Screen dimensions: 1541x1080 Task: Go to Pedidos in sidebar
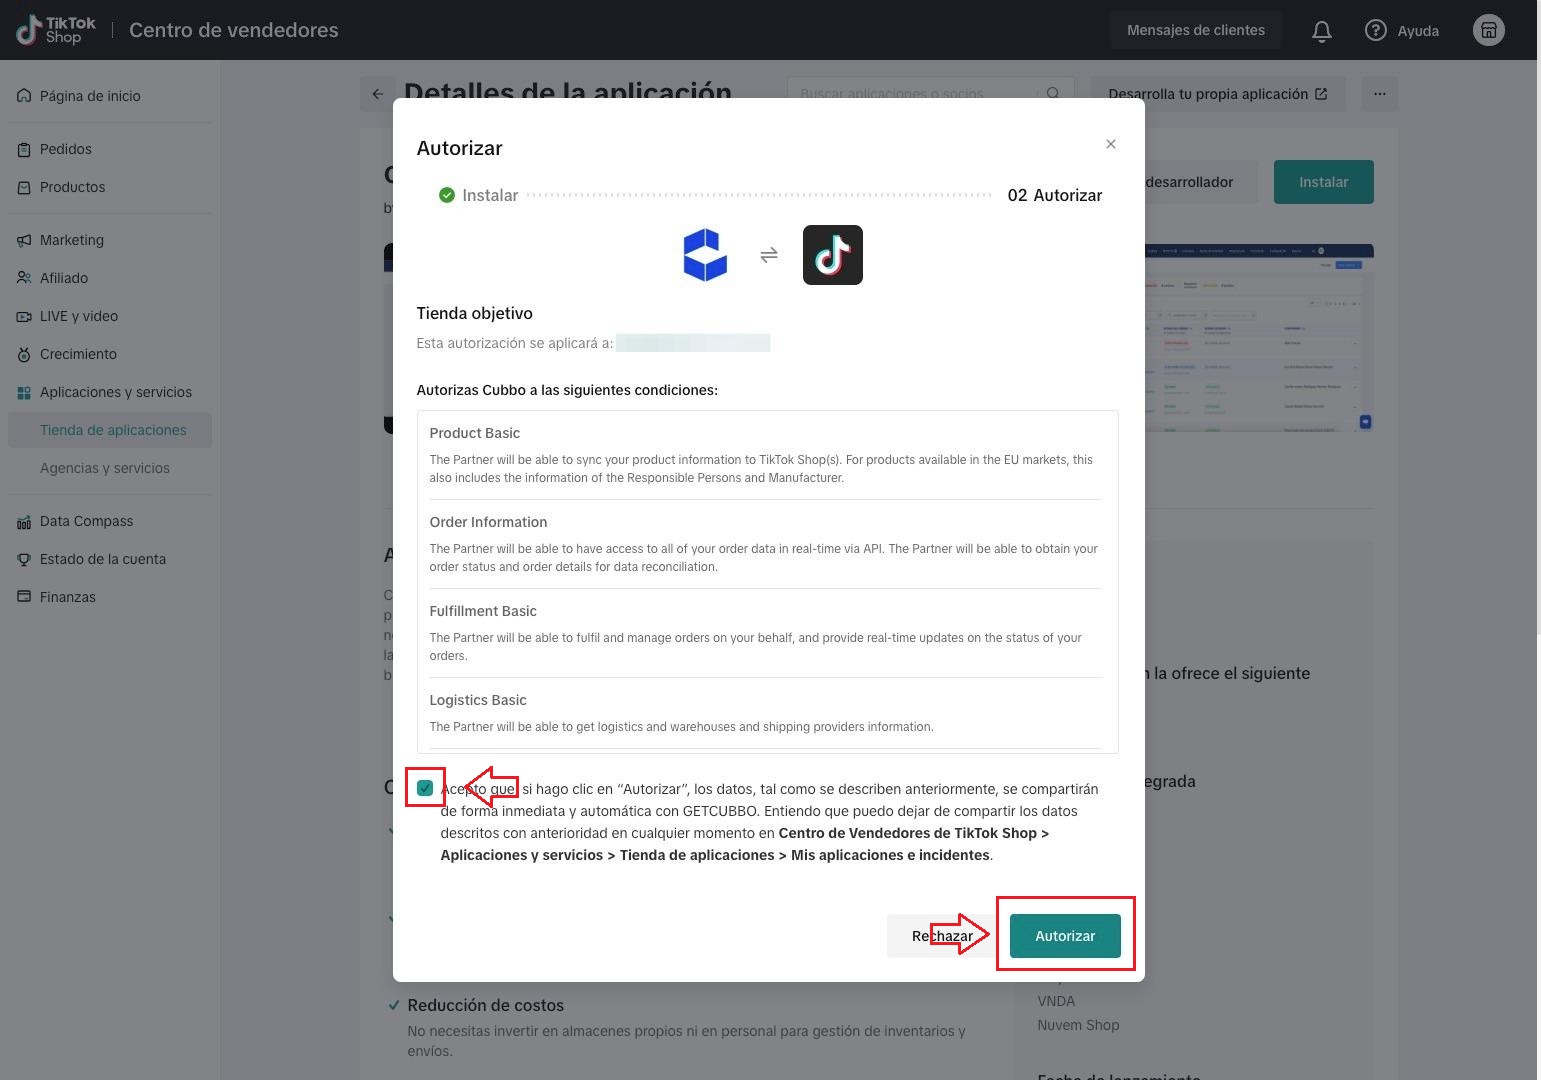pos(65,149)
